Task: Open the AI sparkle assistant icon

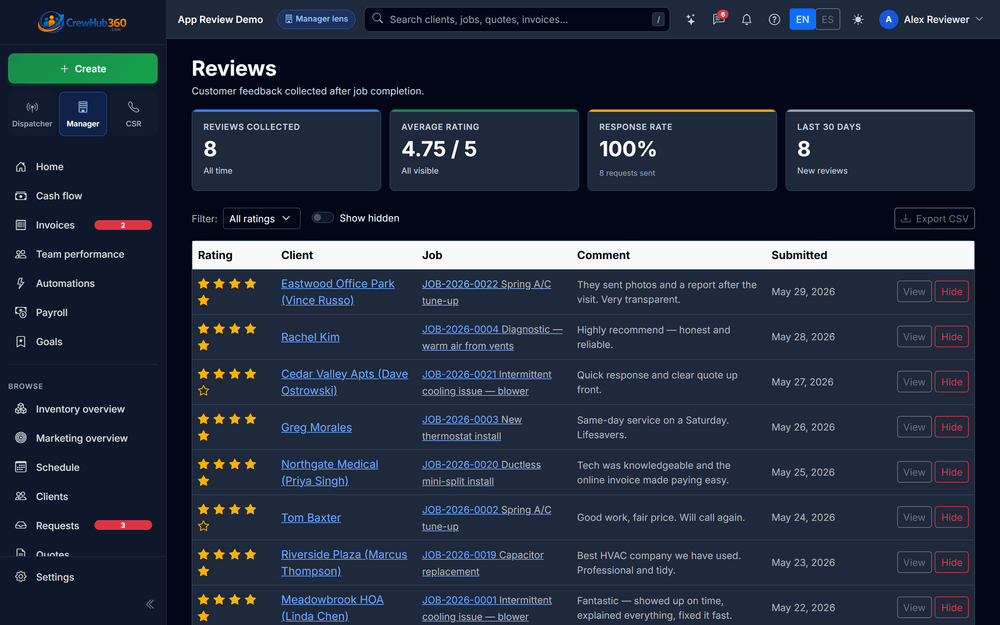Action: coord(691,20)
